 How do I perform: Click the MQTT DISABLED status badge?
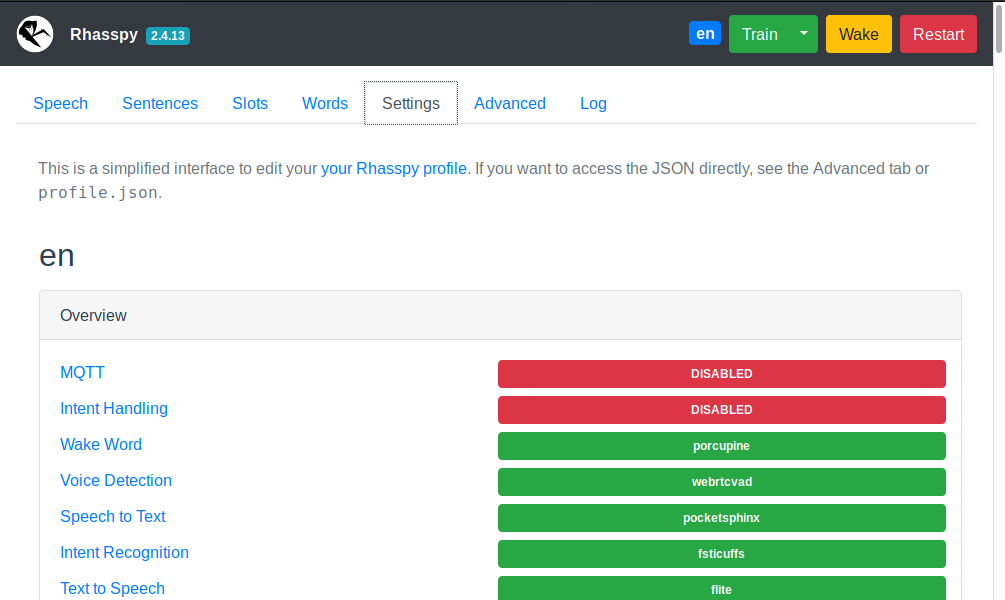pos(722,374)
